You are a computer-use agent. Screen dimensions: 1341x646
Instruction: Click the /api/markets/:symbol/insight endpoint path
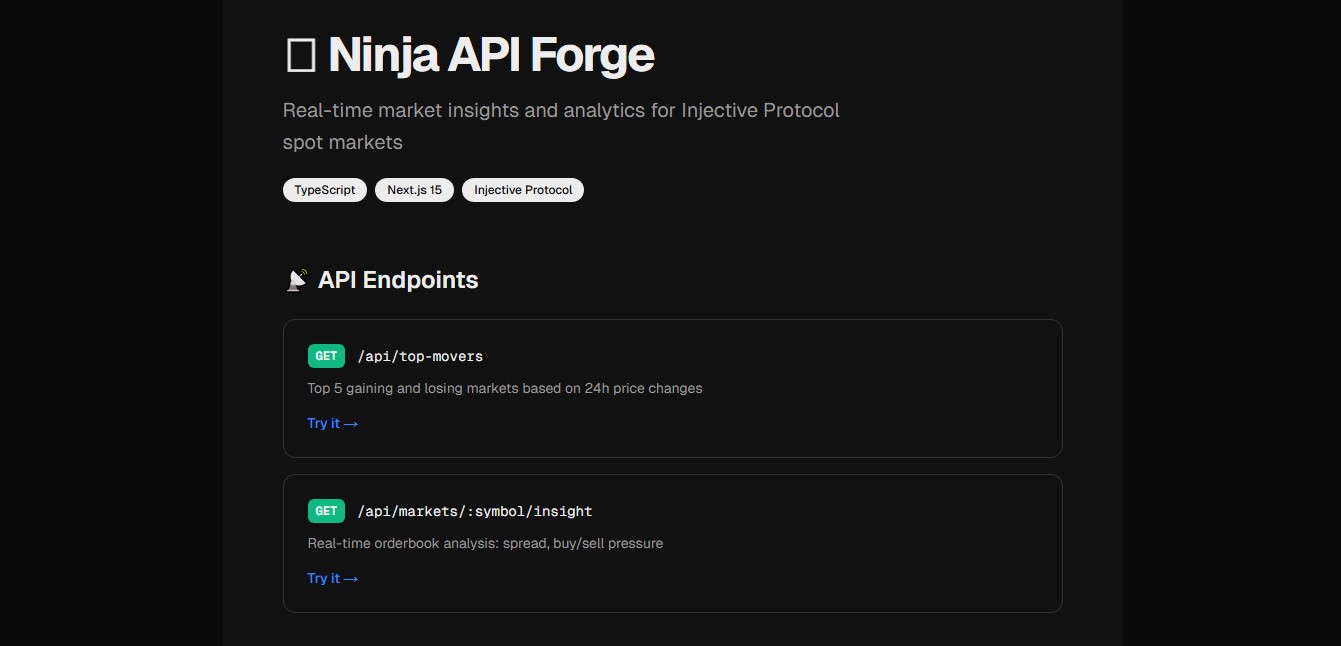(x=475, y=511)
